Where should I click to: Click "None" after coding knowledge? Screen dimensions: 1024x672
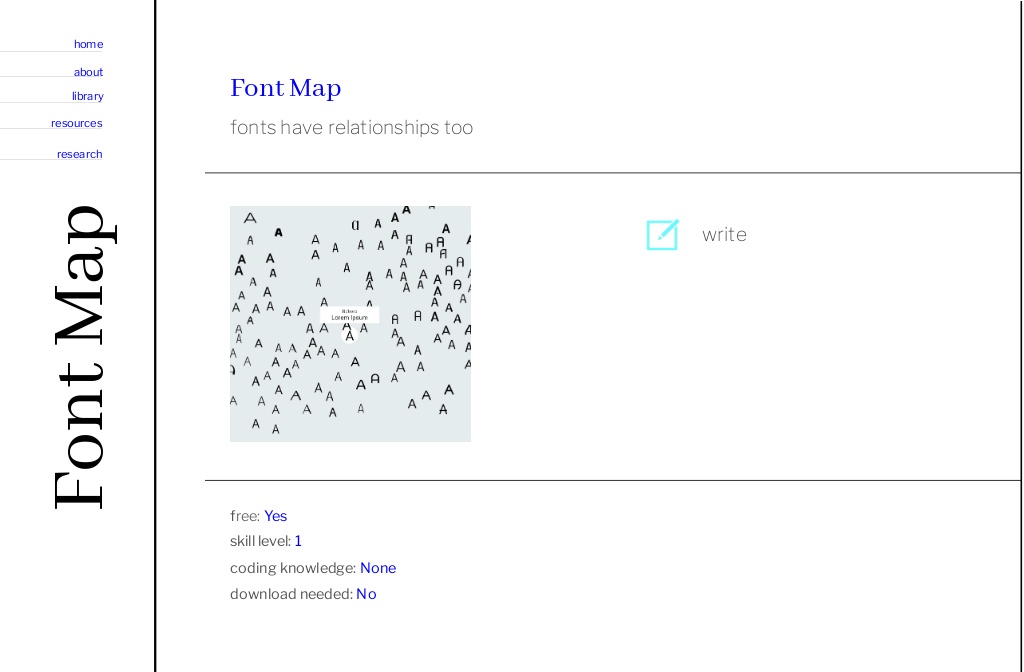click(378, 568)
